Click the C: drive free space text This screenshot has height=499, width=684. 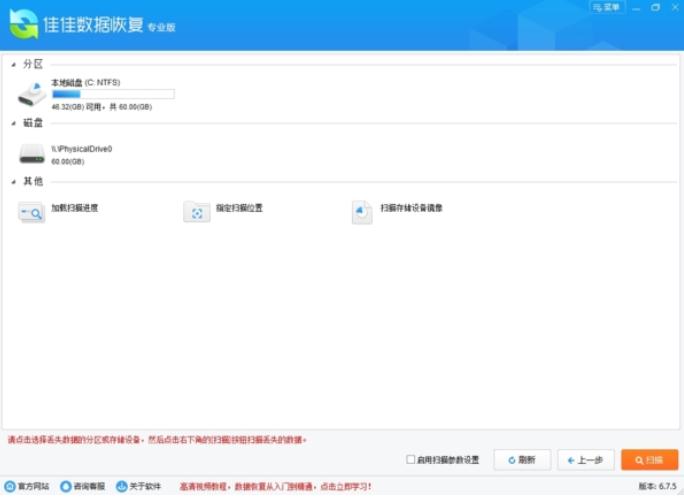tap(102, 107)
